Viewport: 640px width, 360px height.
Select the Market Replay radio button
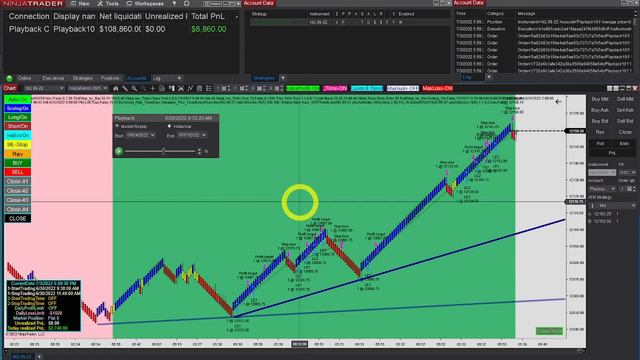pos(117,127)
